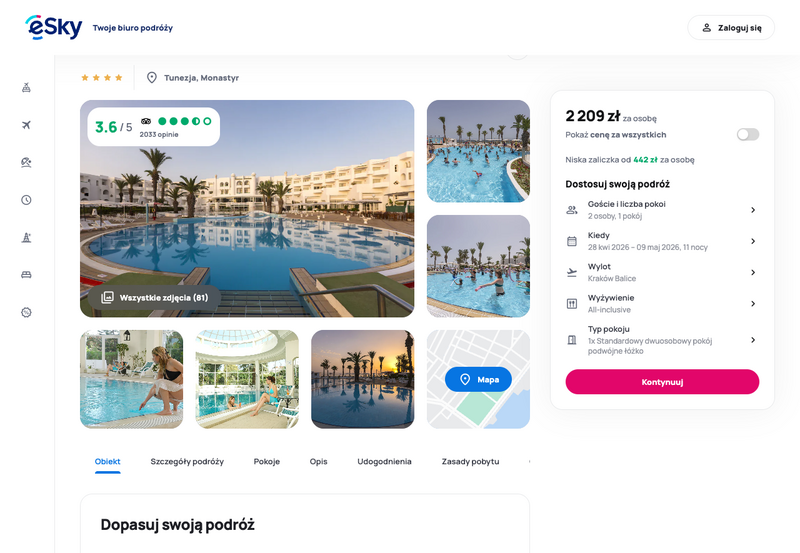This screenshot has height=553, width=800.
Task: Expand the Wylot Kraków Balice option
Action: pyautogui.click(x=662, y=272)
